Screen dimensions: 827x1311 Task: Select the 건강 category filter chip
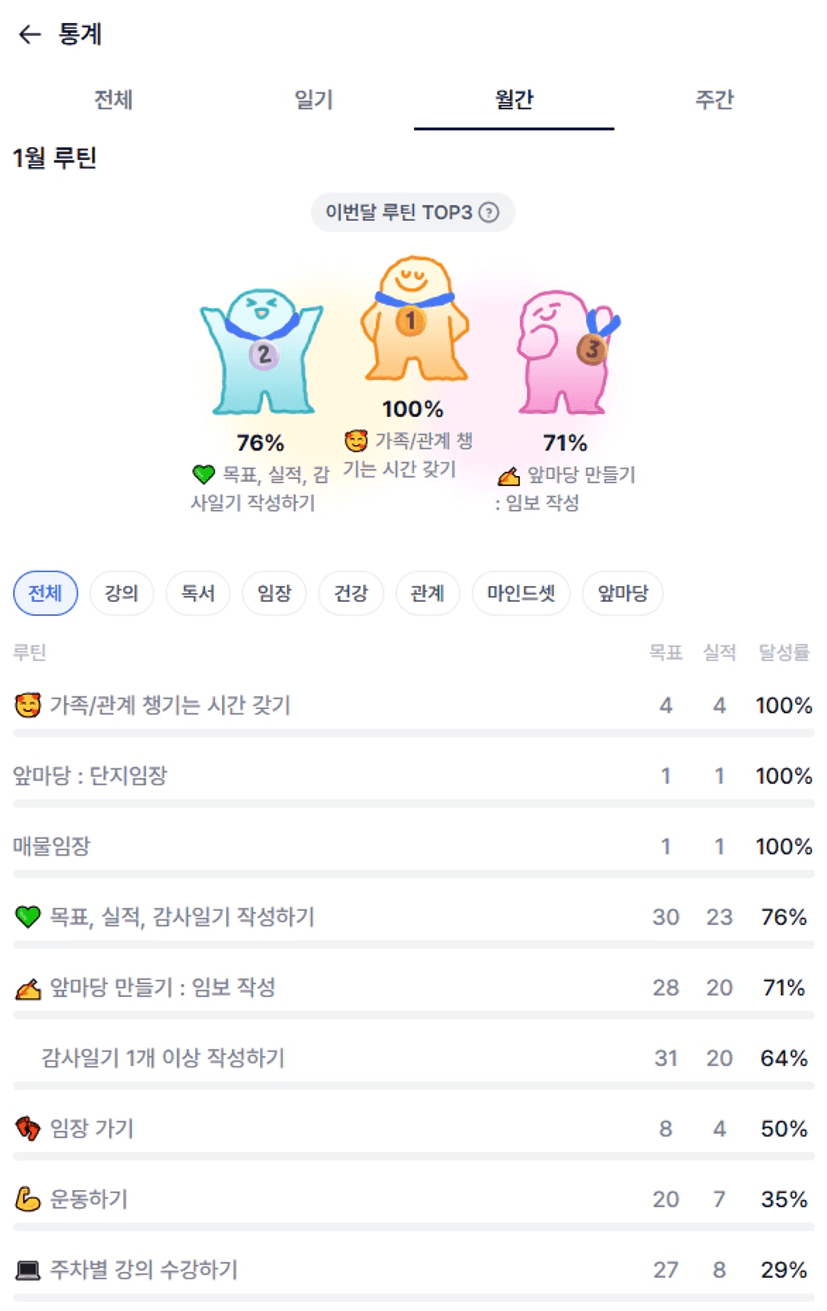351,594
